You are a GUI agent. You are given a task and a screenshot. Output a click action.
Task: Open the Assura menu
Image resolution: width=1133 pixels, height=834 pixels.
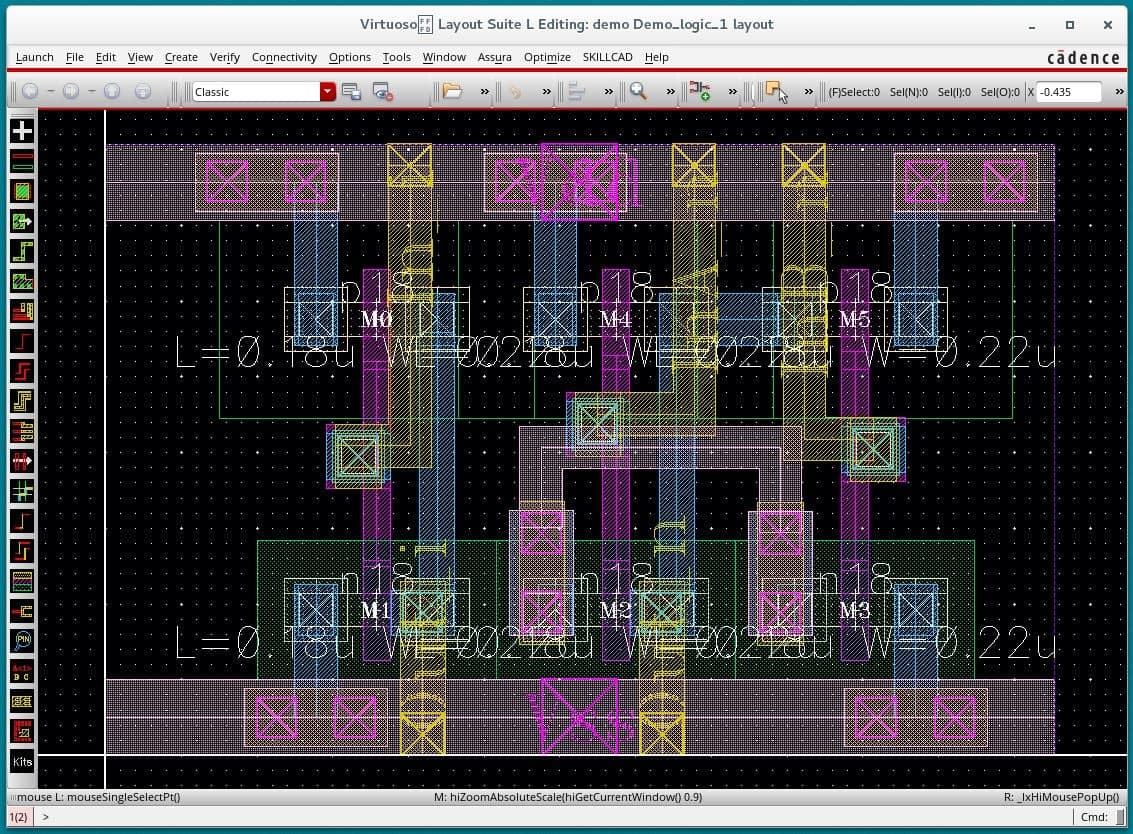tap(494, 57)
